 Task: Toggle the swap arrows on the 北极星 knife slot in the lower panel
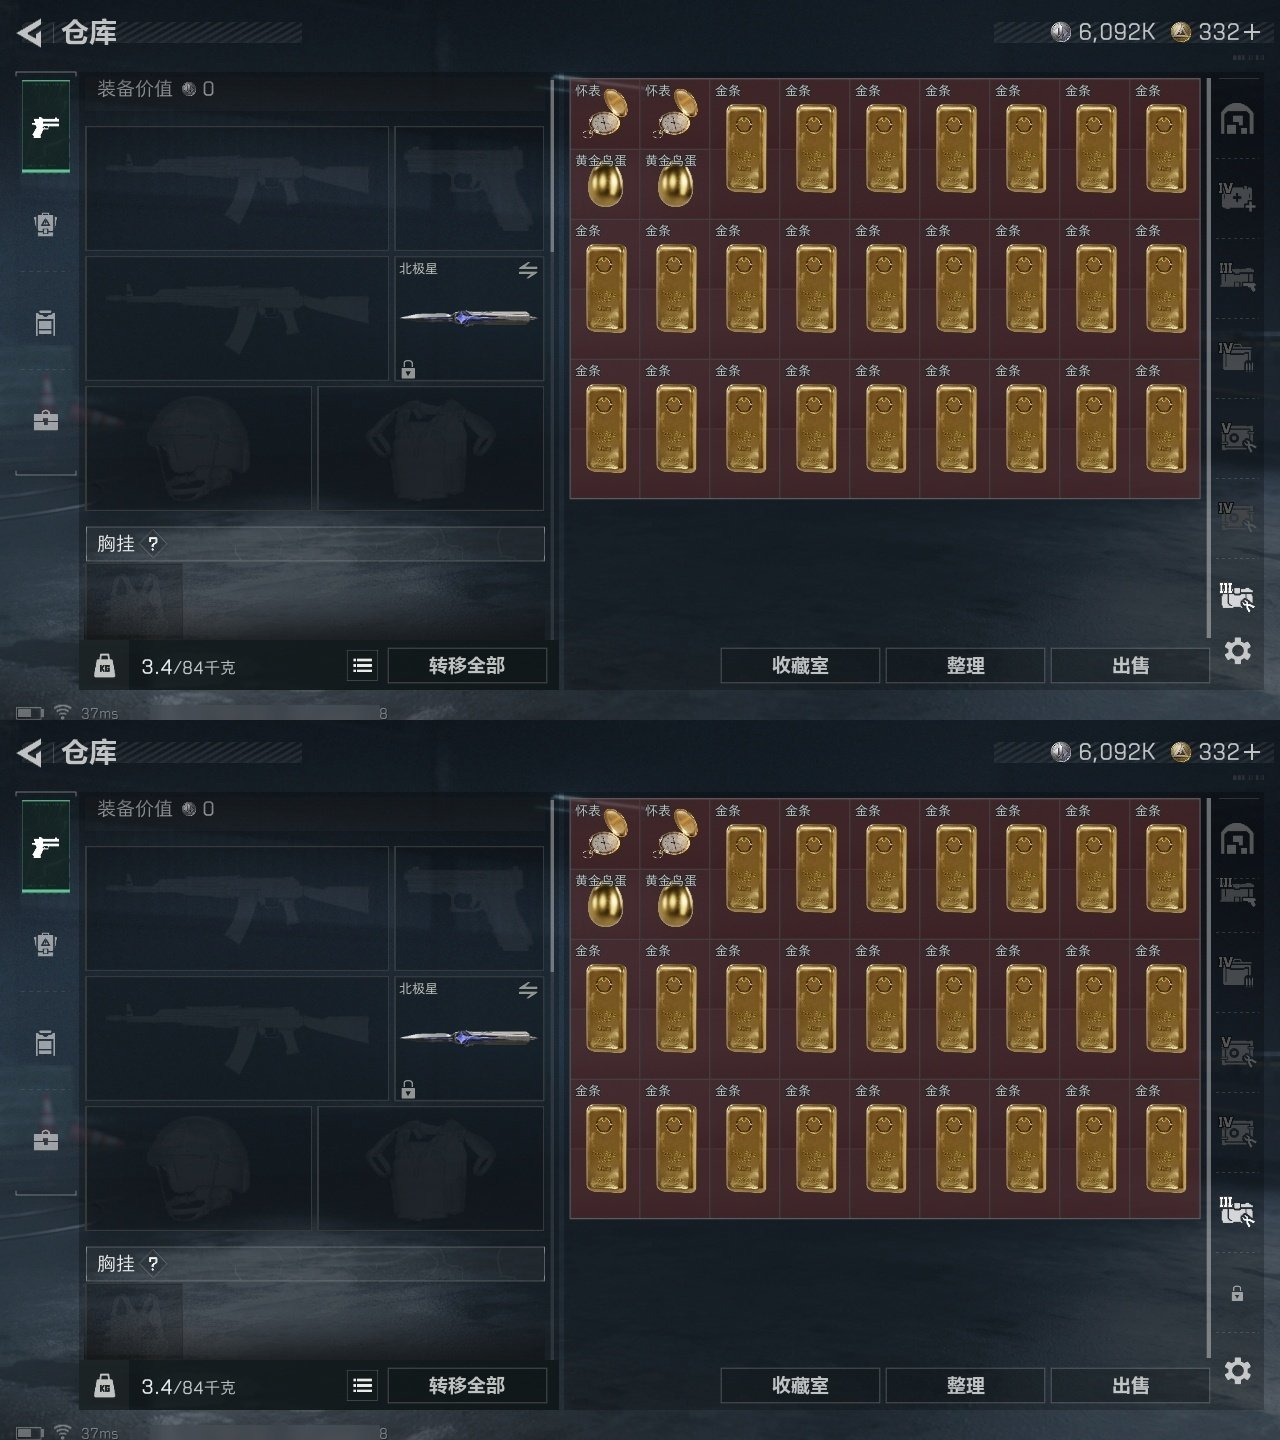[x=528, y=990]
